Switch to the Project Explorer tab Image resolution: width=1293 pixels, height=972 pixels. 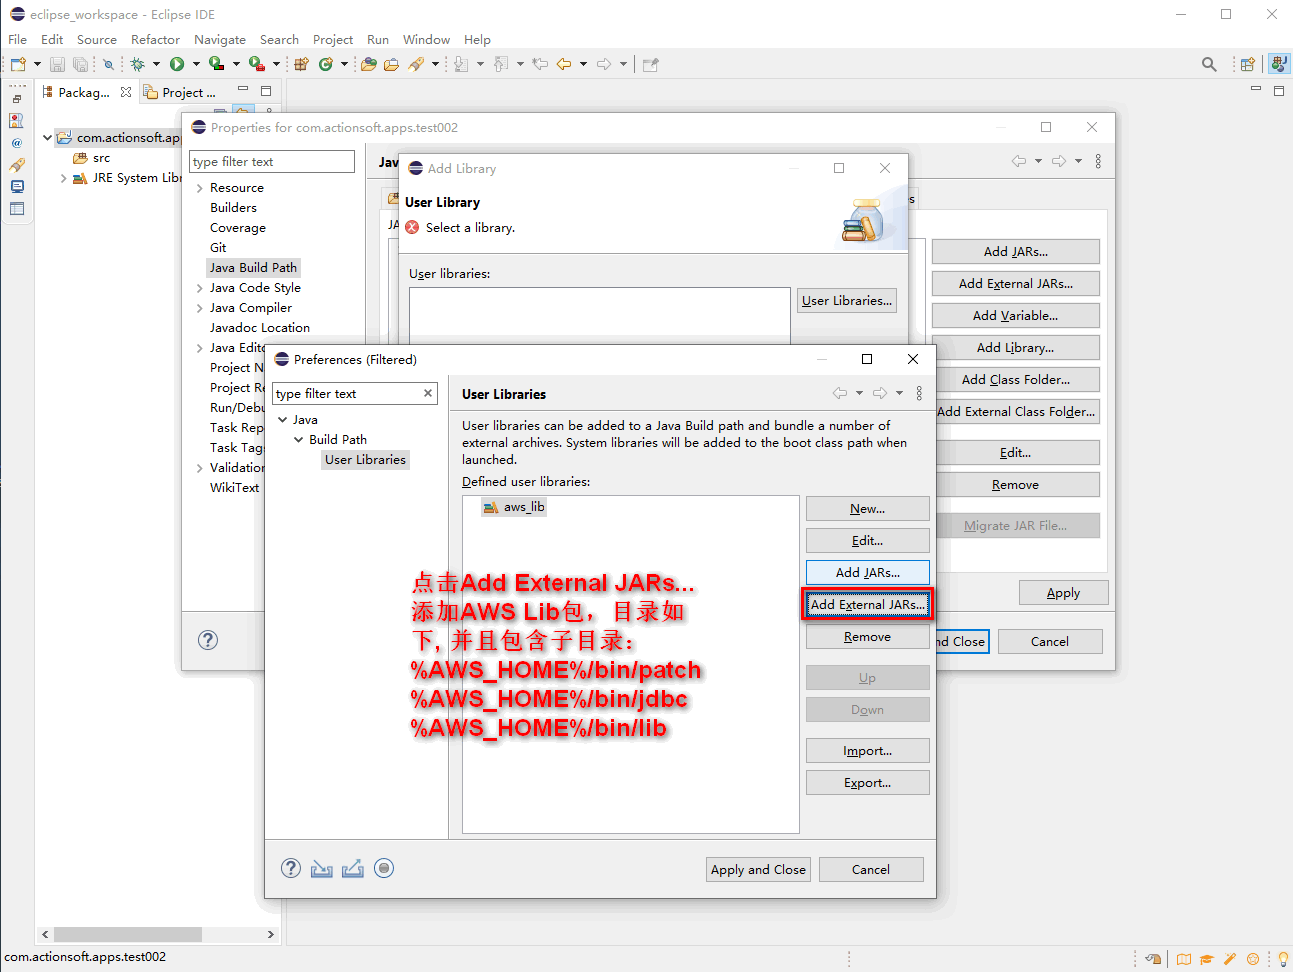(x=180, y=92)
